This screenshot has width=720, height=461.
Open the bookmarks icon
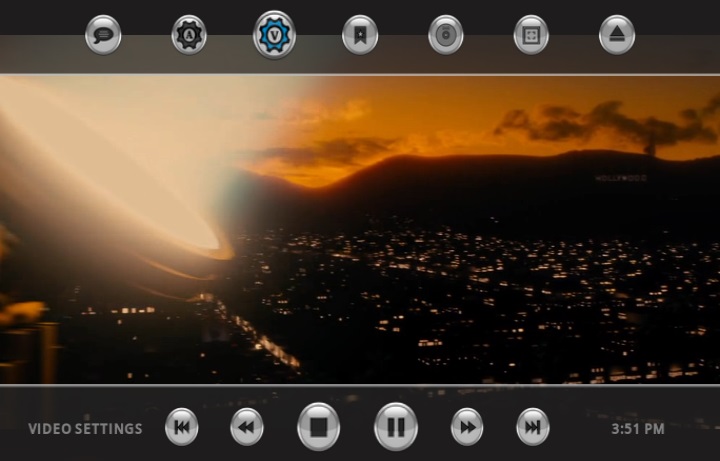click(360, 35)
